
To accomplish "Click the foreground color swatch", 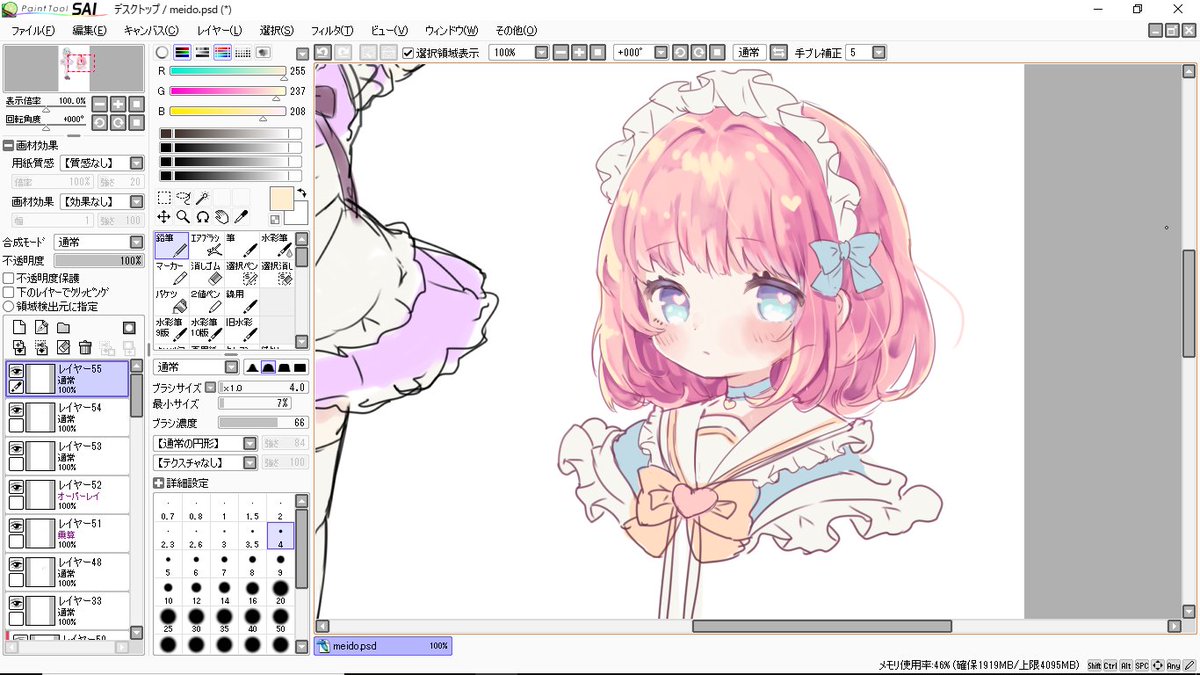I will pyautogui.click(x=281, y=198).
